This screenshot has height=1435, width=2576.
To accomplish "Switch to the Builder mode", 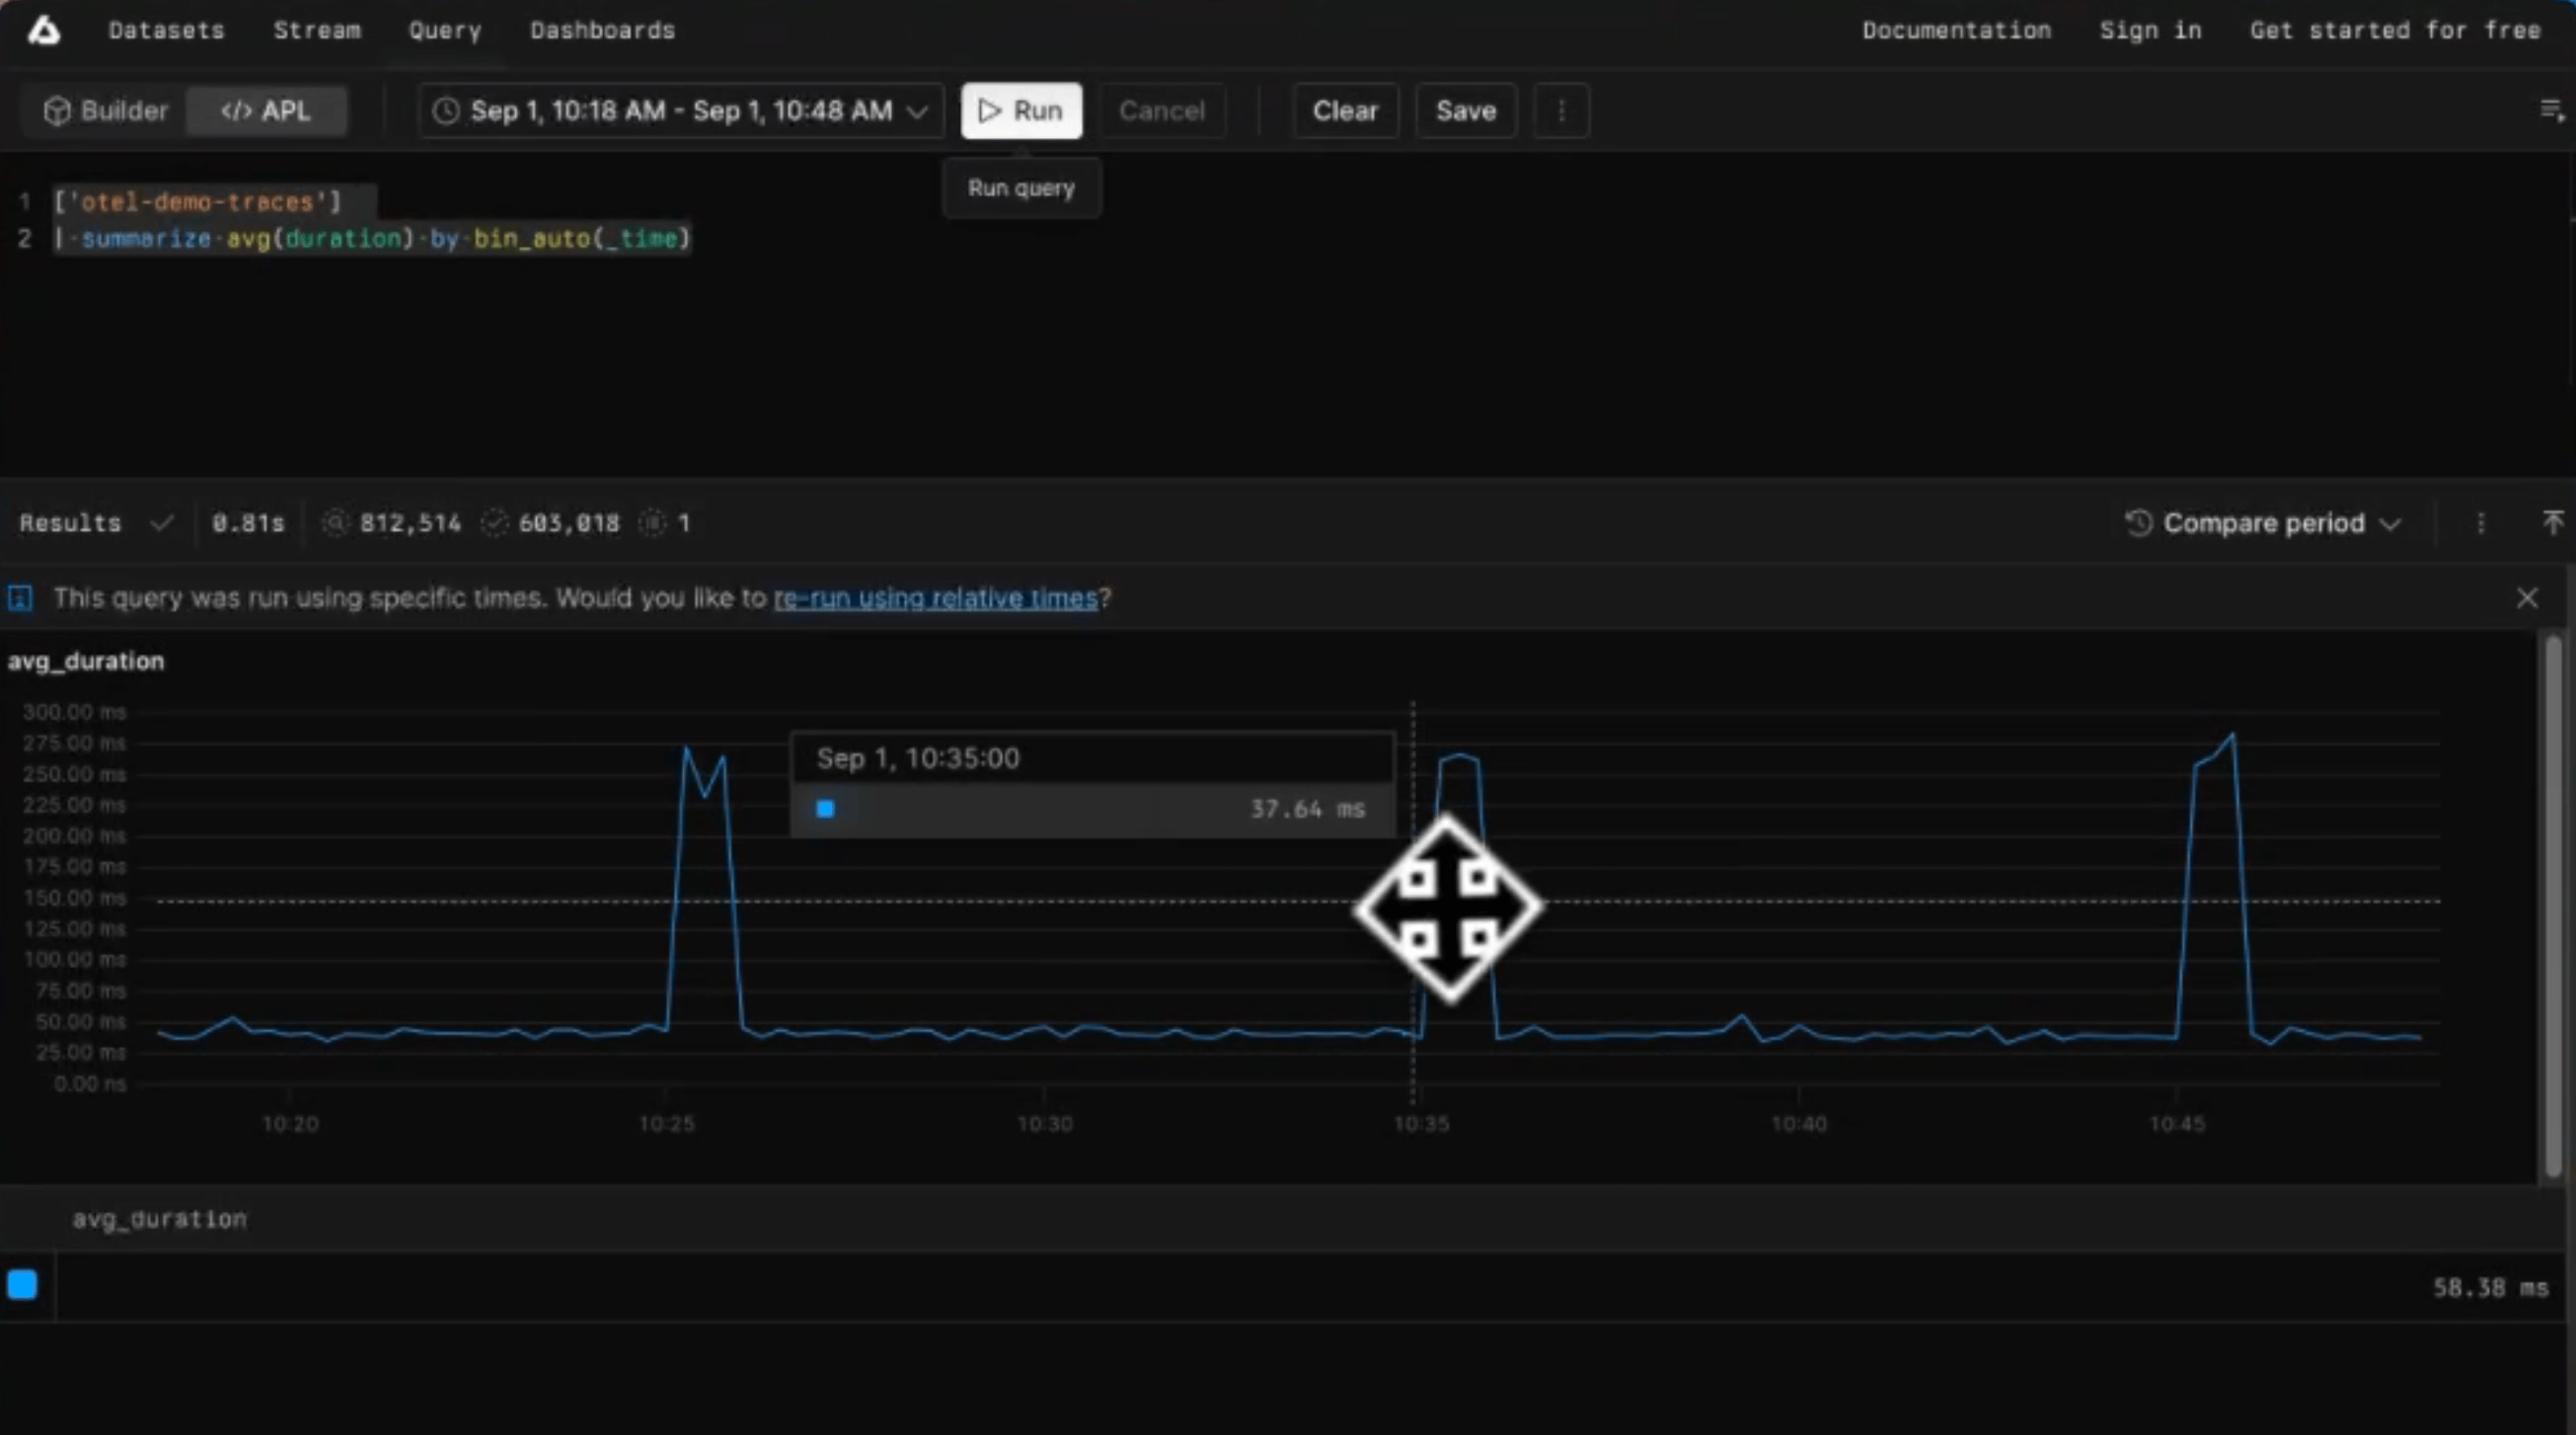I will pos(106,110).
